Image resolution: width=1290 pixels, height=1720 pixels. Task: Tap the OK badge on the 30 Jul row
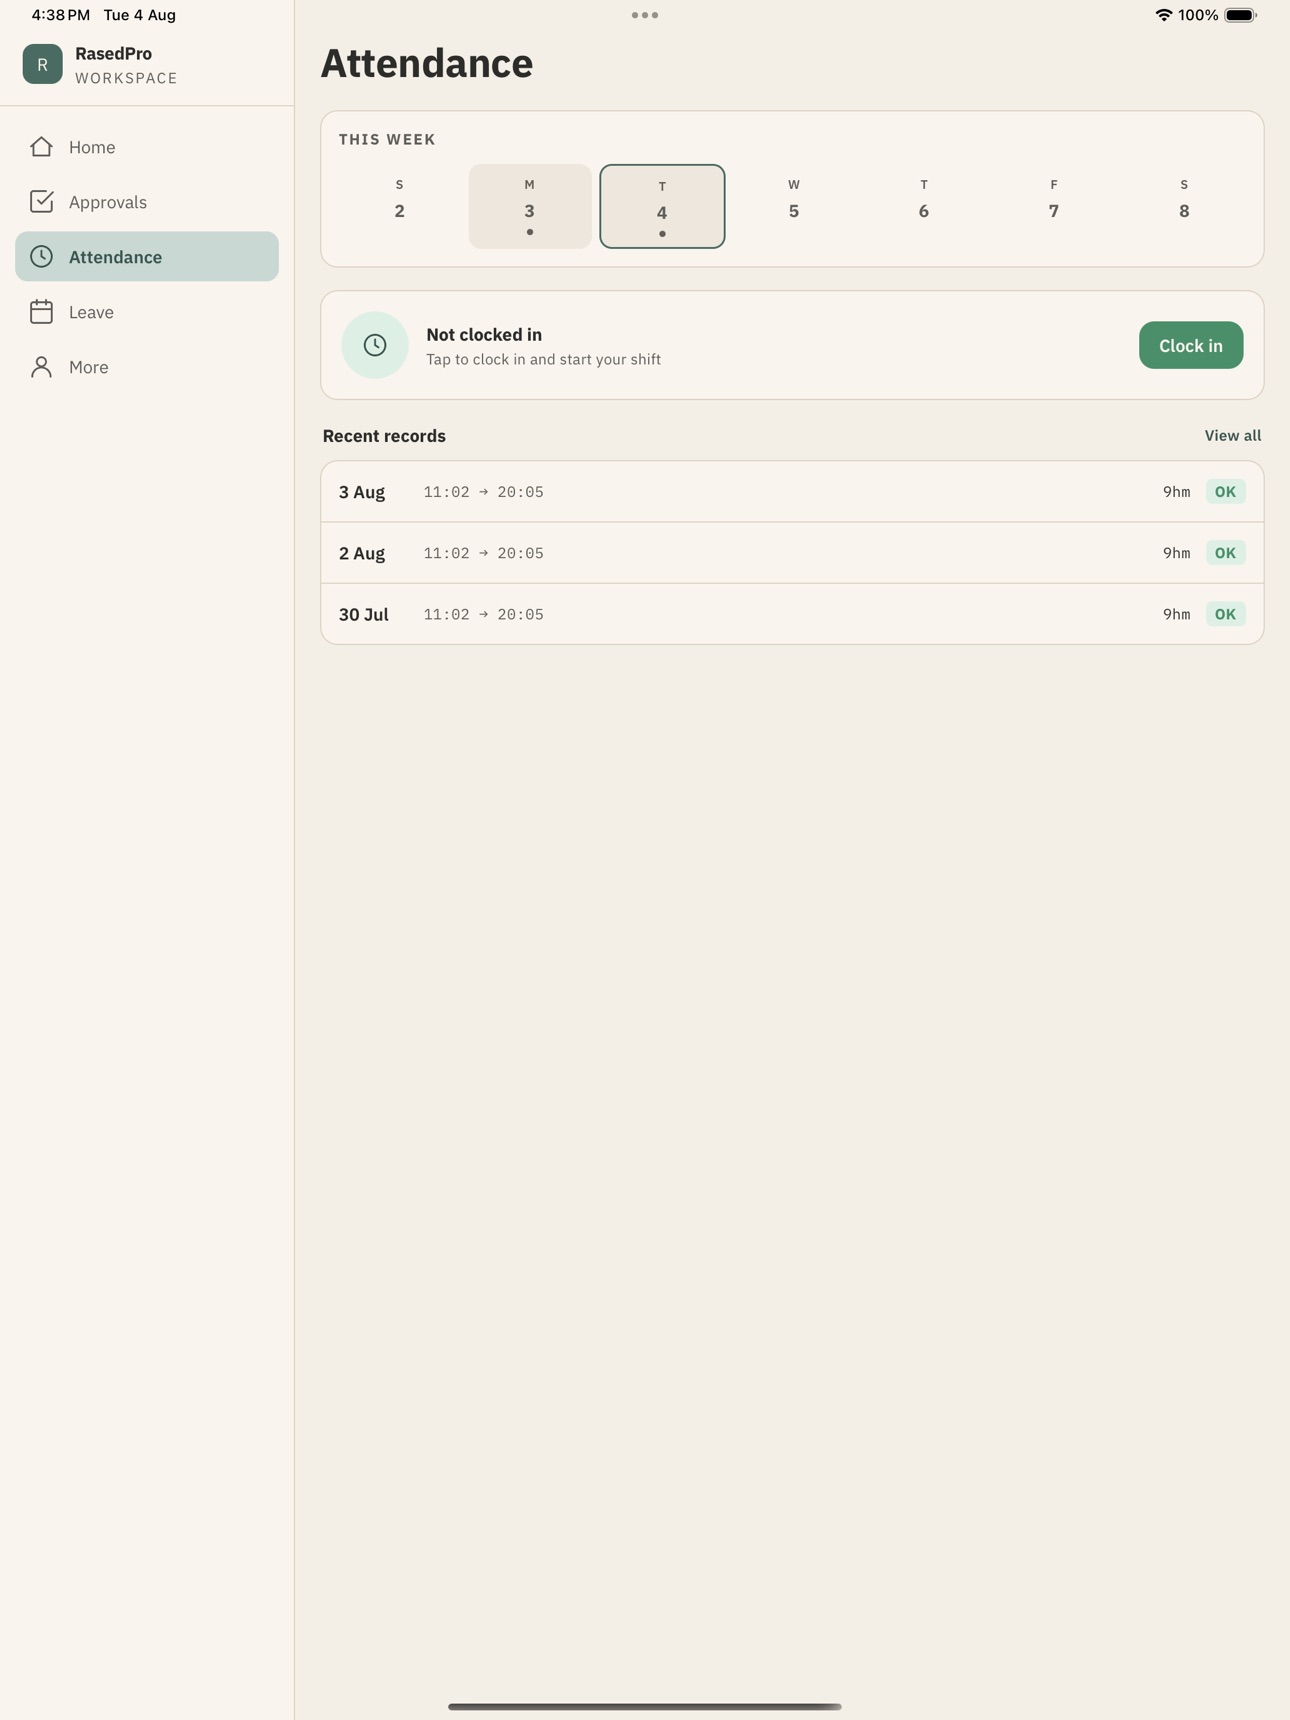[x=1225, y=614]
